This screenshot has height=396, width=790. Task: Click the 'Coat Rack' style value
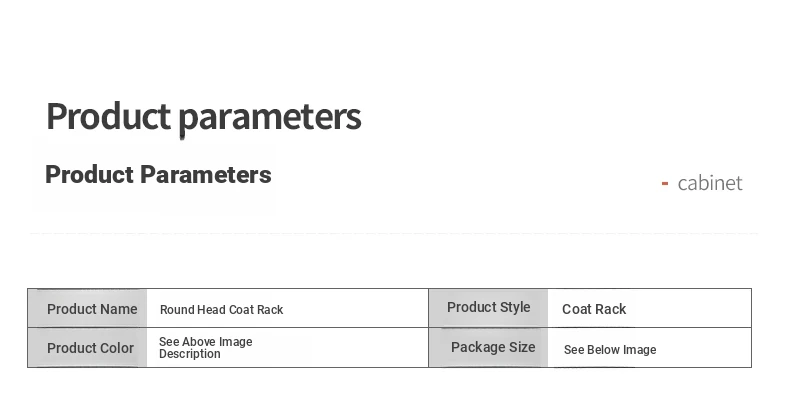(x=594, y=309)
